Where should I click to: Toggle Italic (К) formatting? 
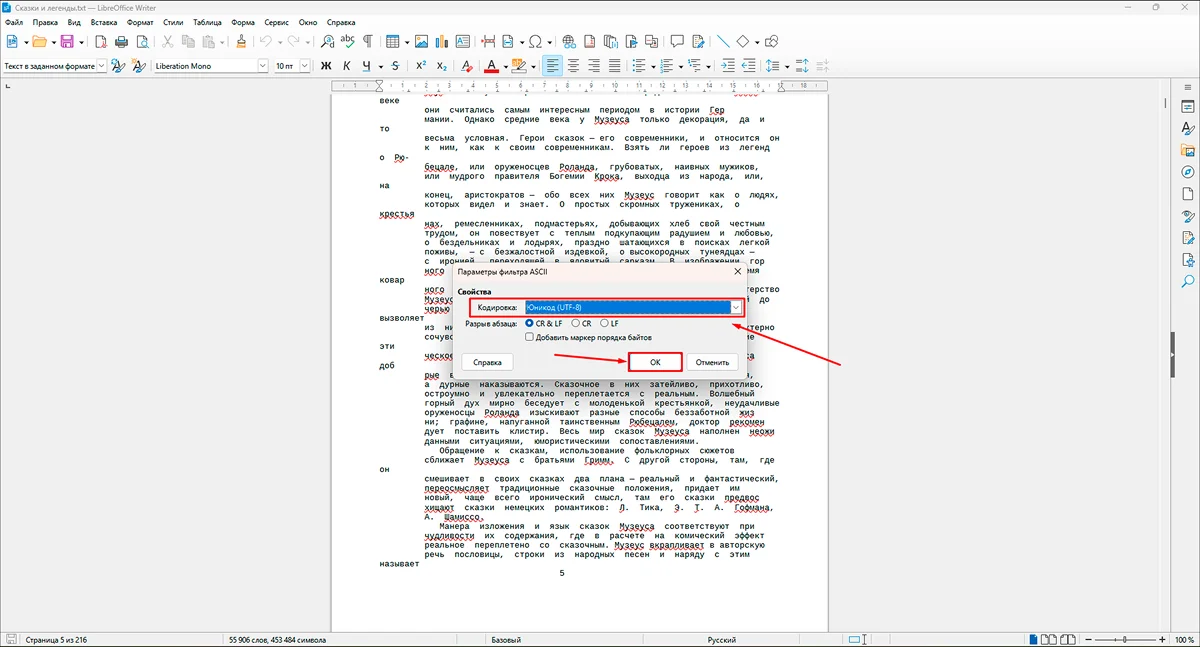(x=347, y=66)
